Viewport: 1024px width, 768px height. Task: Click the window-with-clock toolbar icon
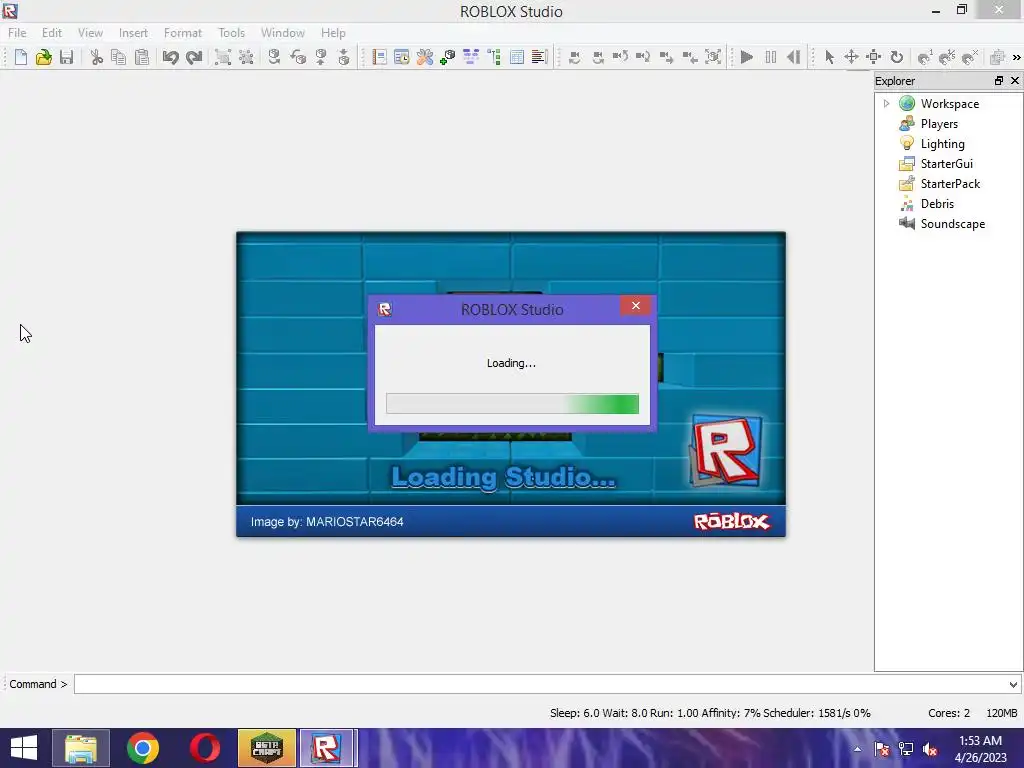pyautogui.click(x=402, y=57)
